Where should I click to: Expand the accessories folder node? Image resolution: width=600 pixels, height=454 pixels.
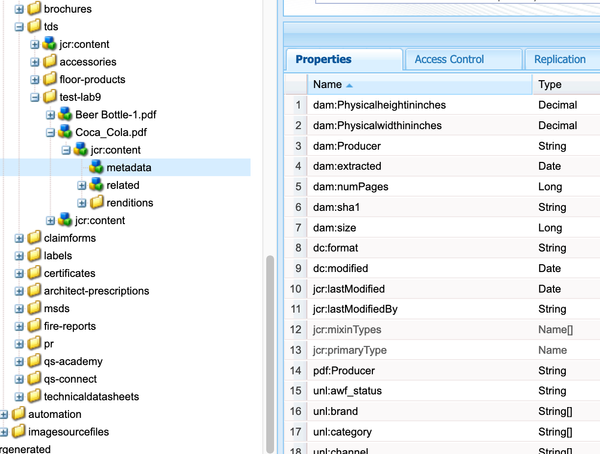[36, 62]
